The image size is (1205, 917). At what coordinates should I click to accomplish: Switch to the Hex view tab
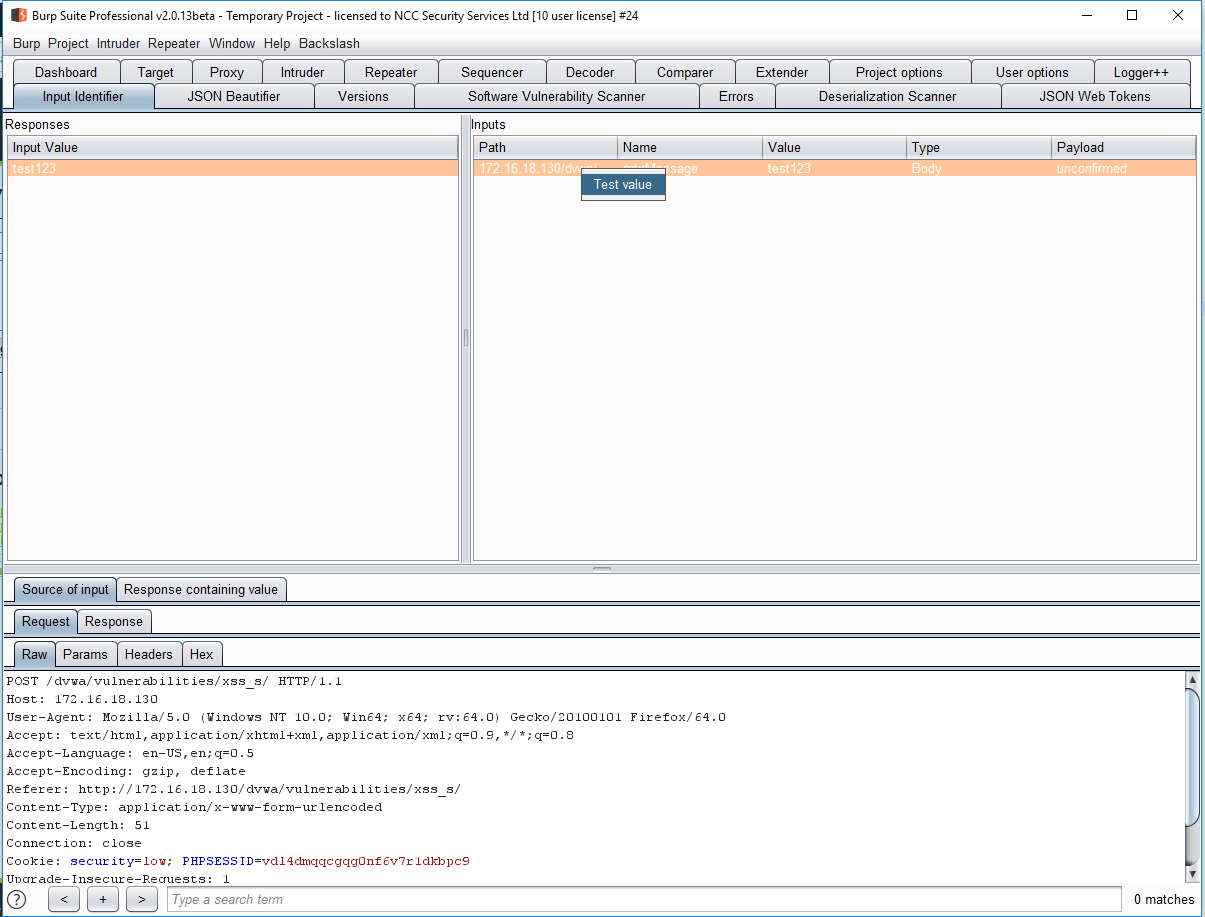coord(201,654)
